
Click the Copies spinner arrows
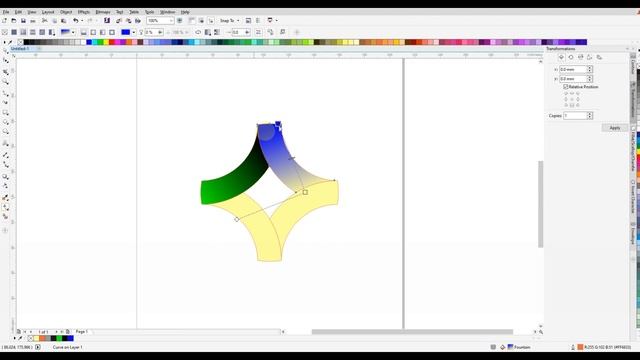pos(589,116)
